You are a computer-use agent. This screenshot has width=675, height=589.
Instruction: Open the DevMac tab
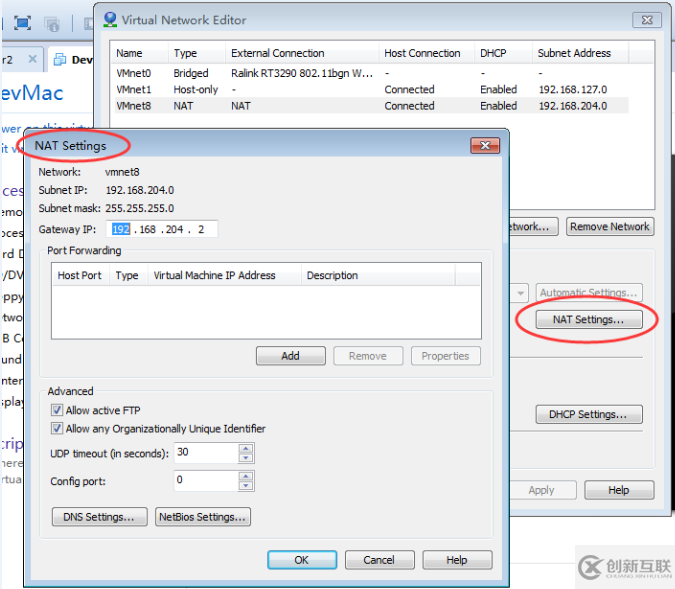(73, 59)
